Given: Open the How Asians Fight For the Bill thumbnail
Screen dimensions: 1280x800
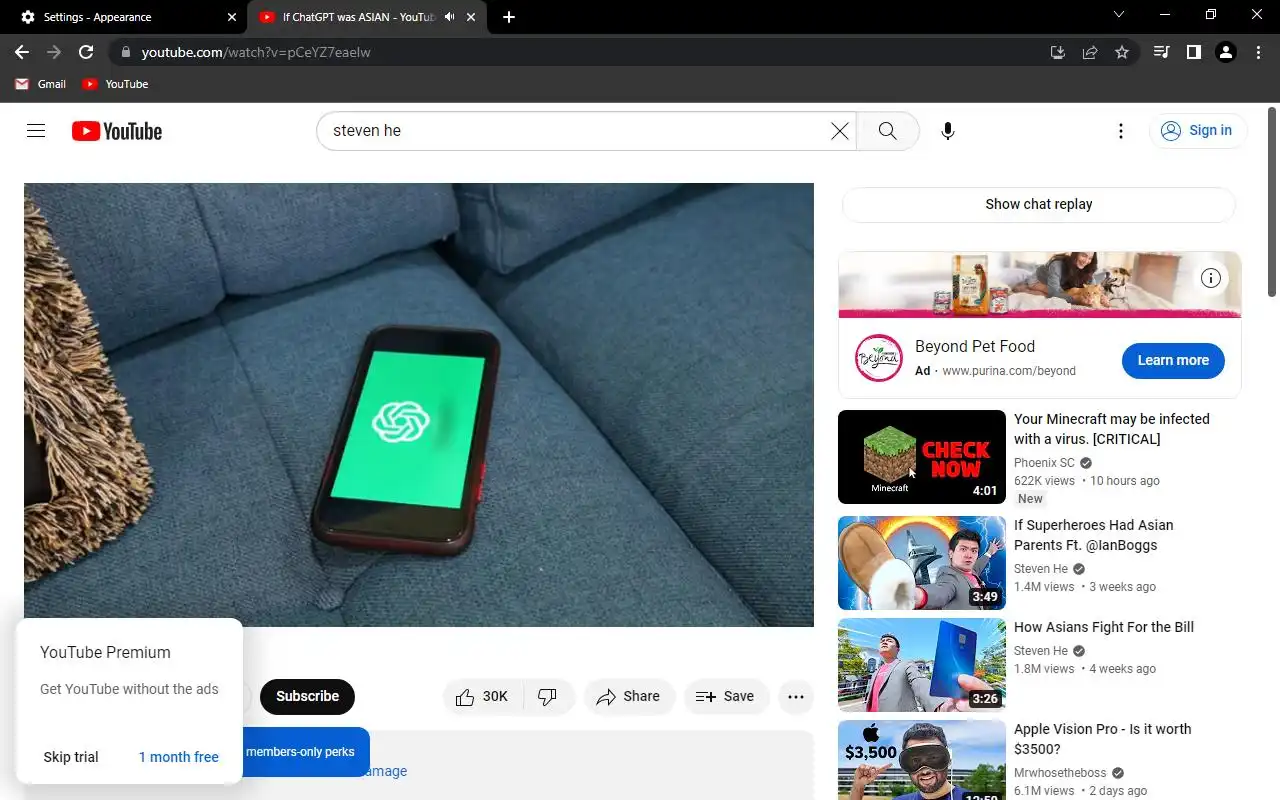Looking at the screenshot, I should (922, 665).
